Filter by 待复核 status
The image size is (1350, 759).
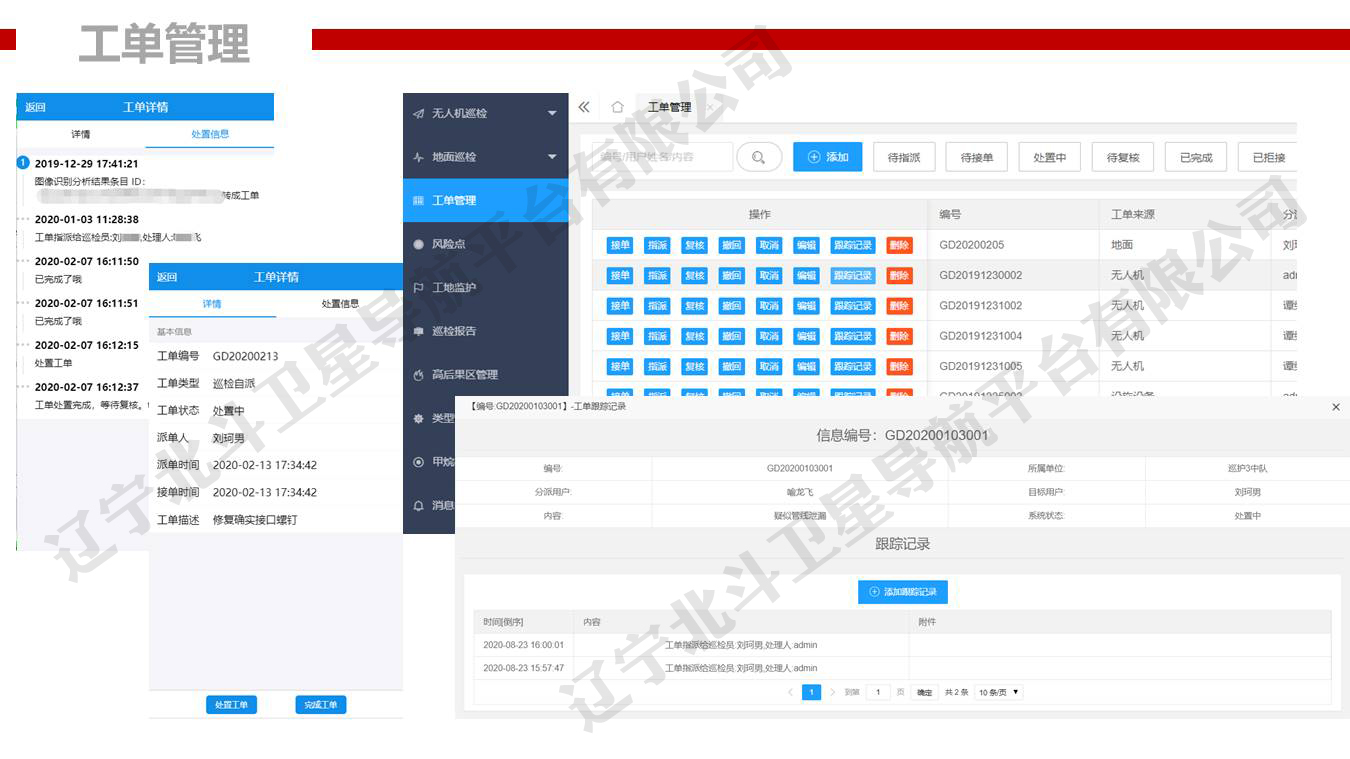tap(1123, 157)
